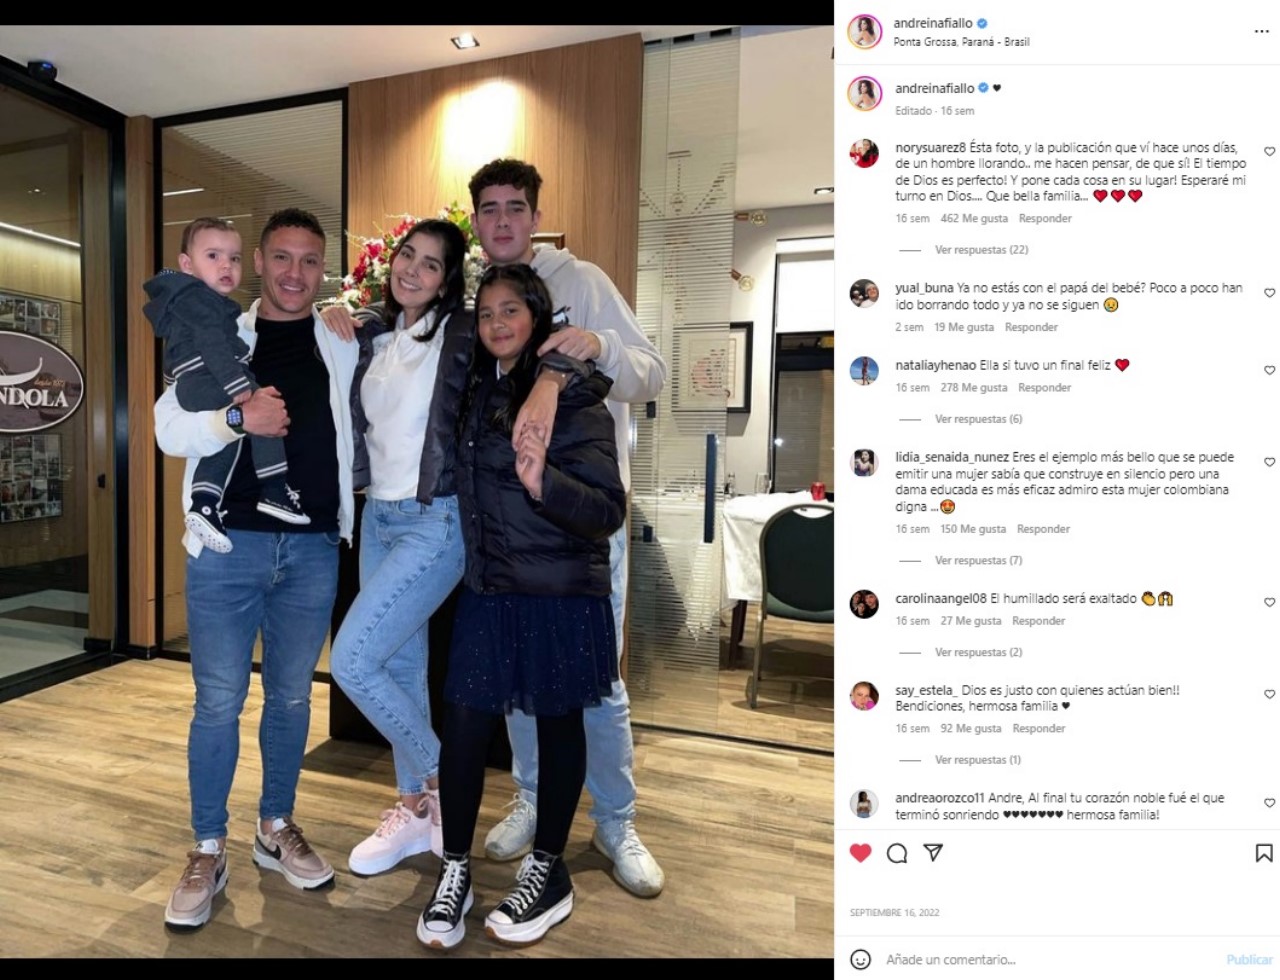Click the comment bubble icon
This screenshot has height=980, width=1280.
[x=897, y=853]
